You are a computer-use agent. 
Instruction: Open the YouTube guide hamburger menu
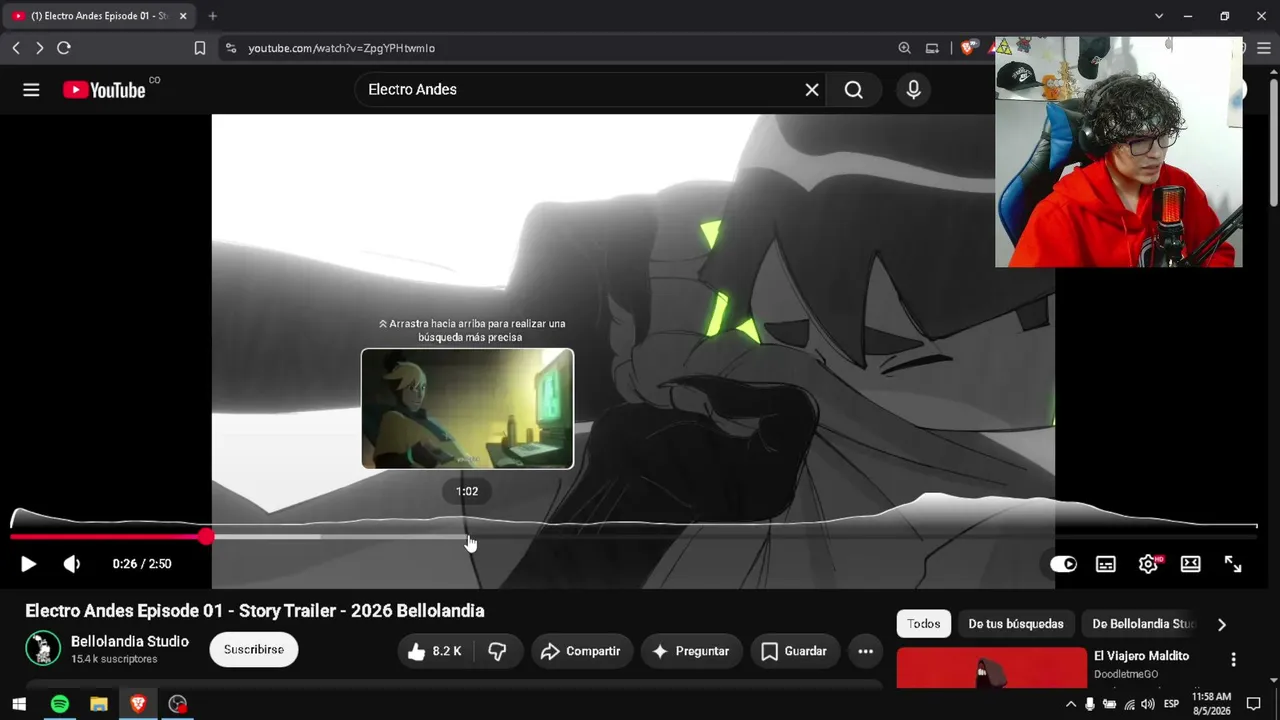(x=31, y=90)
